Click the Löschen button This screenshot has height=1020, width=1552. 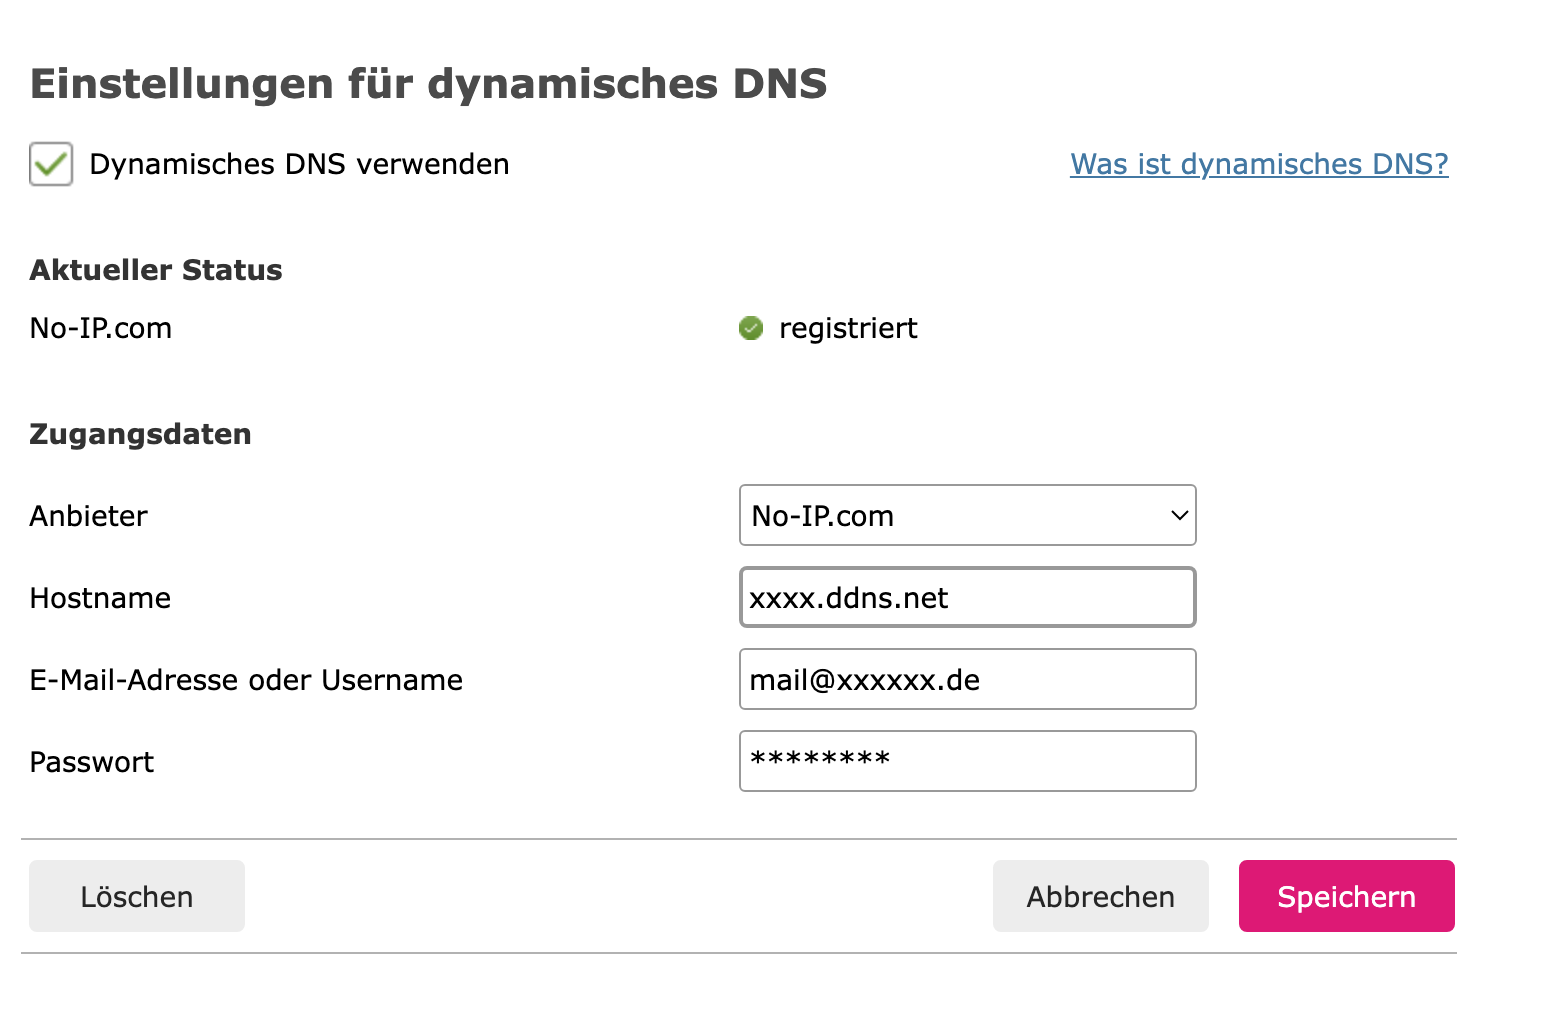pos(137,896)
